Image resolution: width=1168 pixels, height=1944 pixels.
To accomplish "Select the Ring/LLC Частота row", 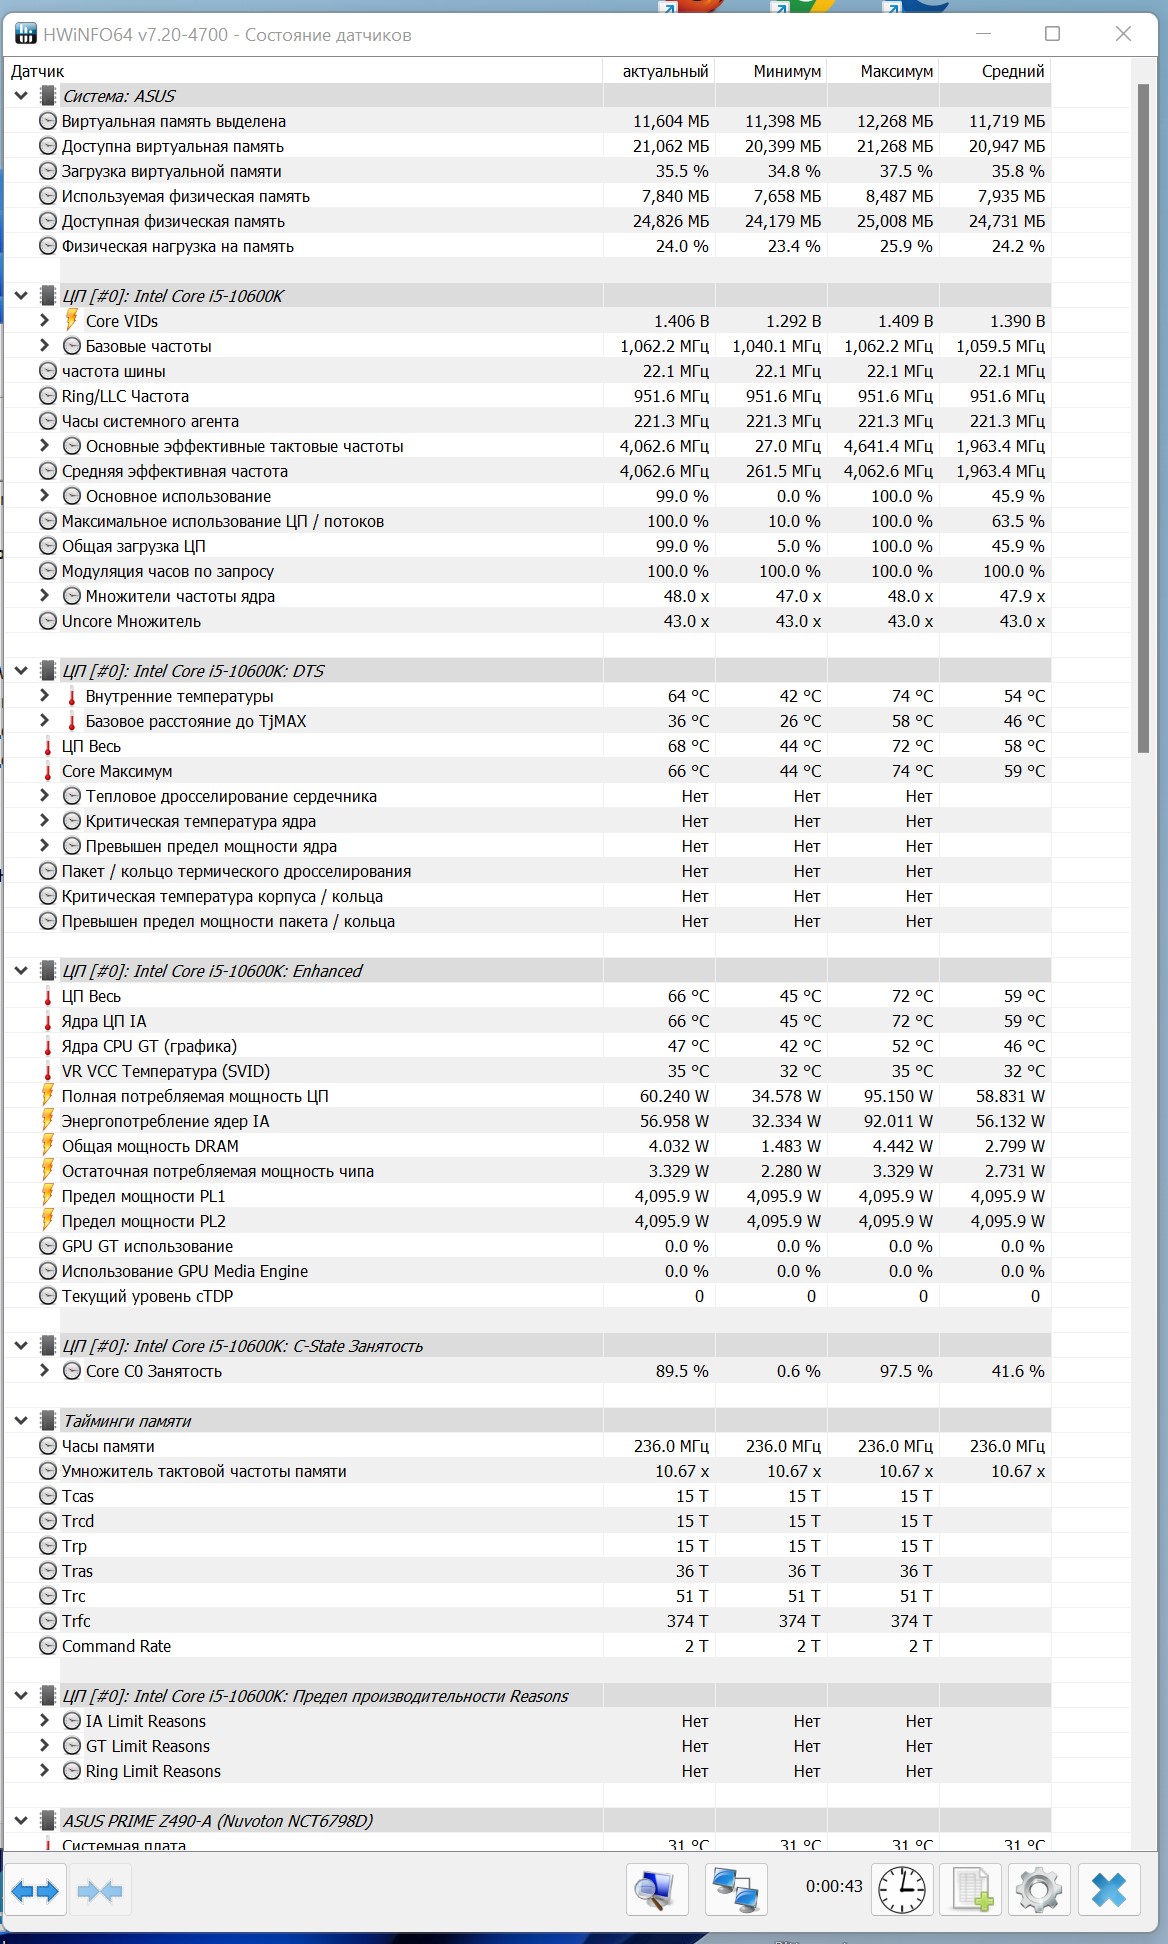I will (528, 396).
